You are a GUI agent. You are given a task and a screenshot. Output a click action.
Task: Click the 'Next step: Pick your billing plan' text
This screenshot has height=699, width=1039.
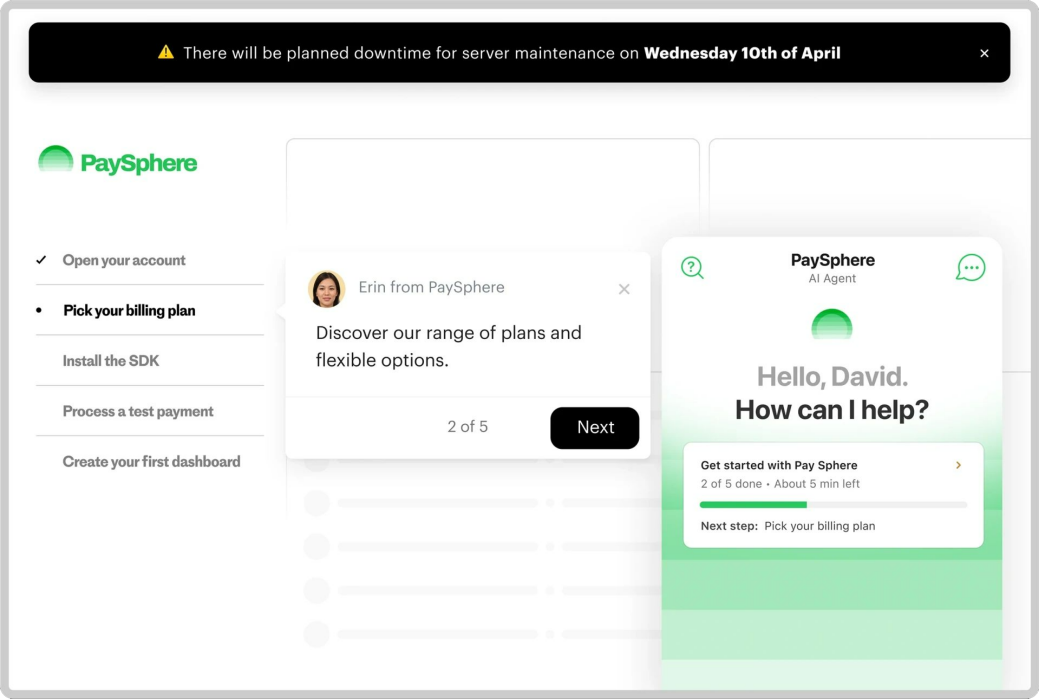point(787,526)
